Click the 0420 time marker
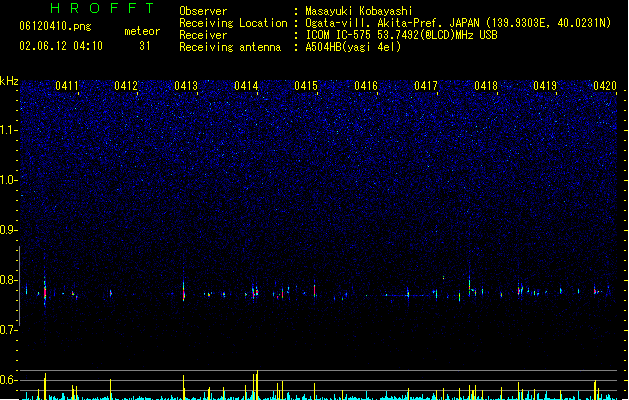Viewport: 629px width, 400px height. (605, 86)
